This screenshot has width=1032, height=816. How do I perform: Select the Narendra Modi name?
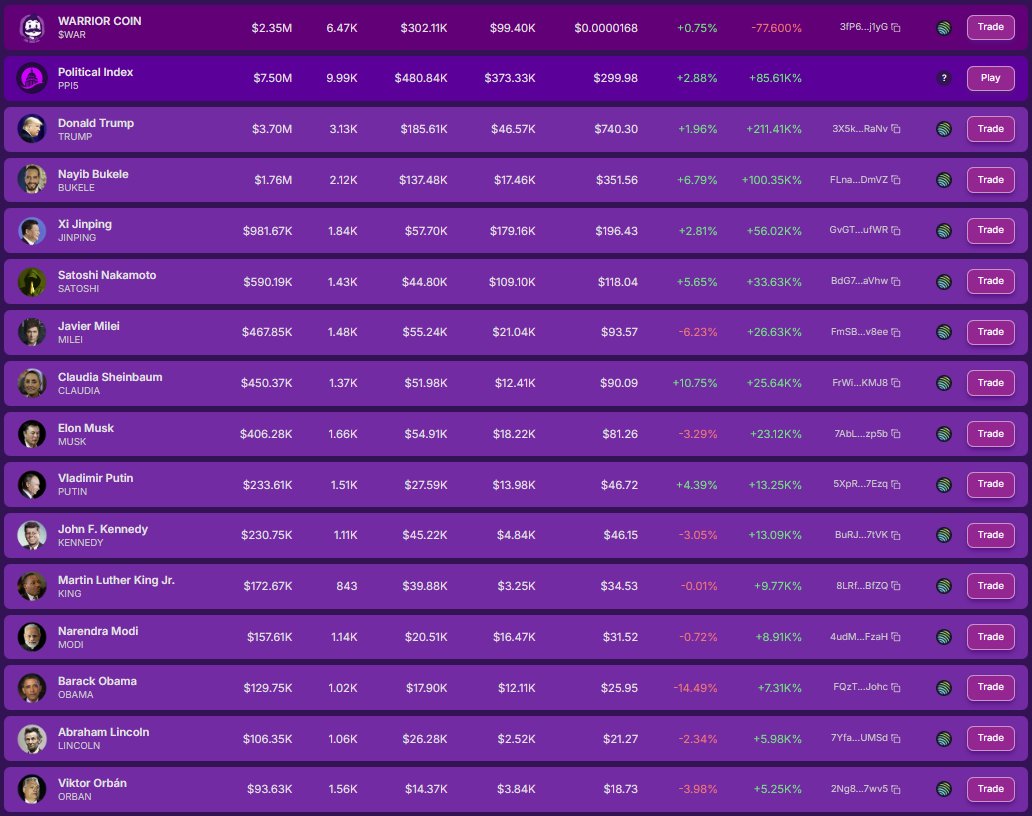(98, 631)
